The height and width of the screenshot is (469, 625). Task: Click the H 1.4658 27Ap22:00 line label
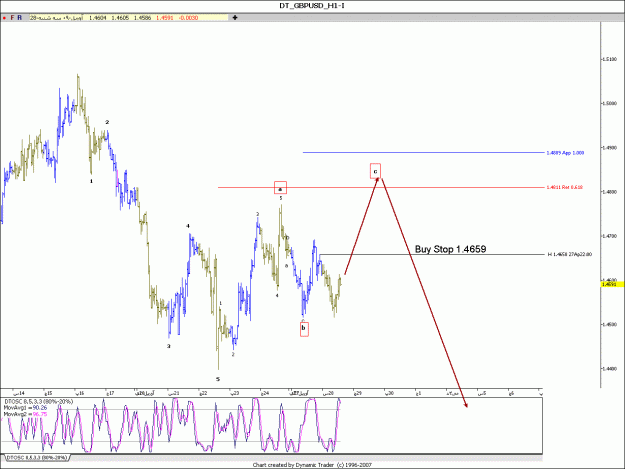(570, 254)
